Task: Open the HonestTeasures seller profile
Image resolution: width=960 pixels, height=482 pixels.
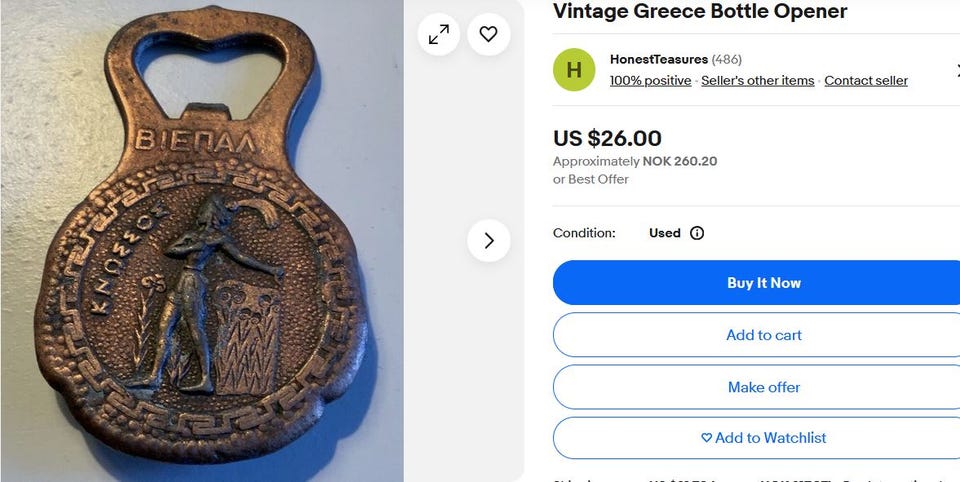Action: point(658,59)
